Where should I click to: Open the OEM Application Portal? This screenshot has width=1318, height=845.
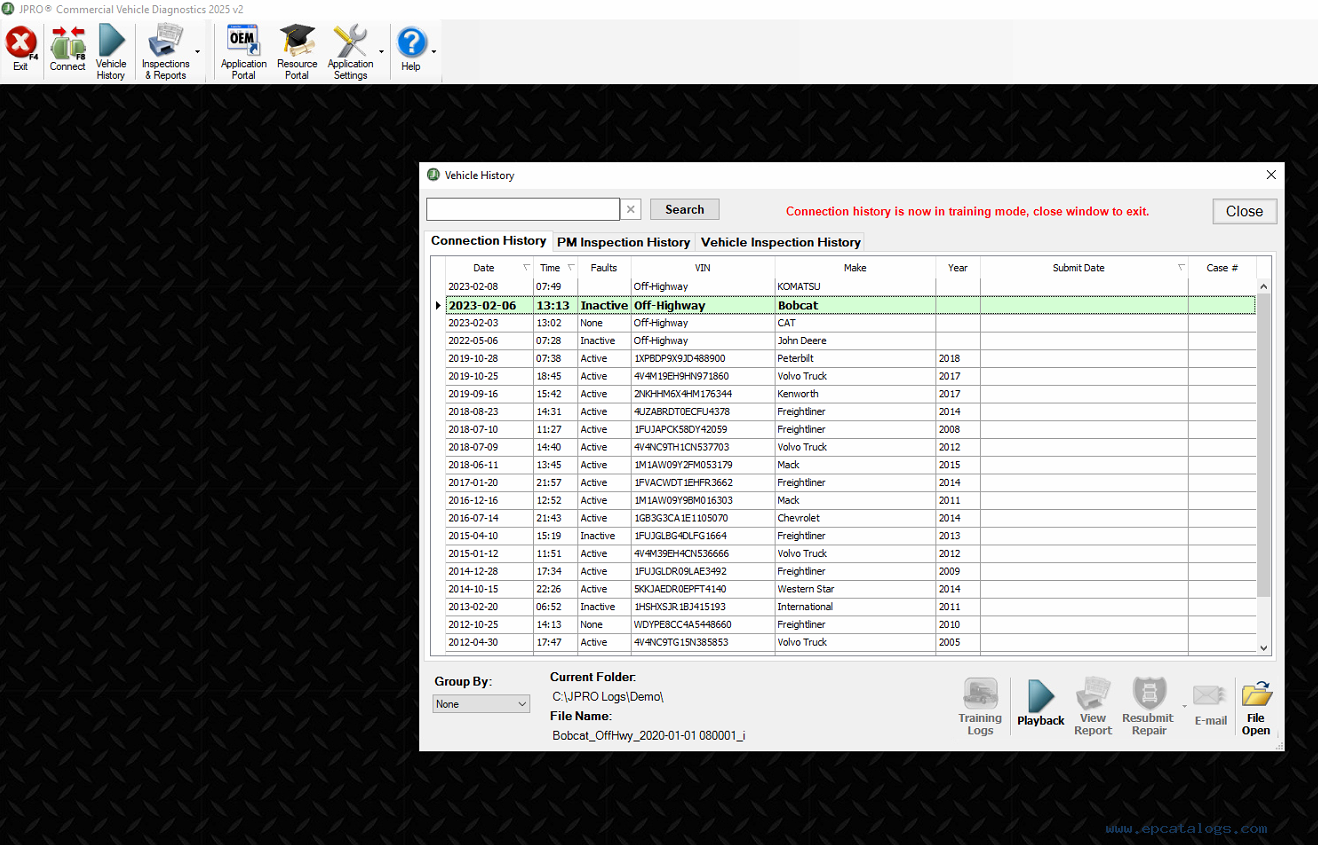[244, 52]
